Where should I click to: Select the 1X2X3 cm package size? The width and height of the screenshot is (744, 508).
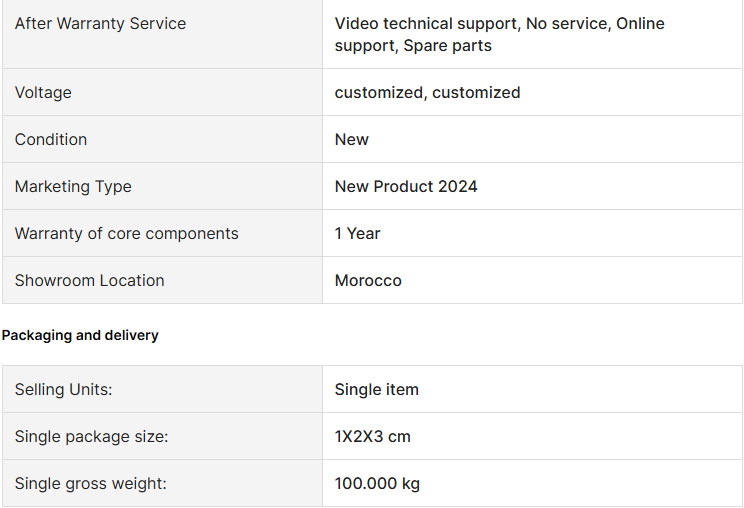[372, 436]
